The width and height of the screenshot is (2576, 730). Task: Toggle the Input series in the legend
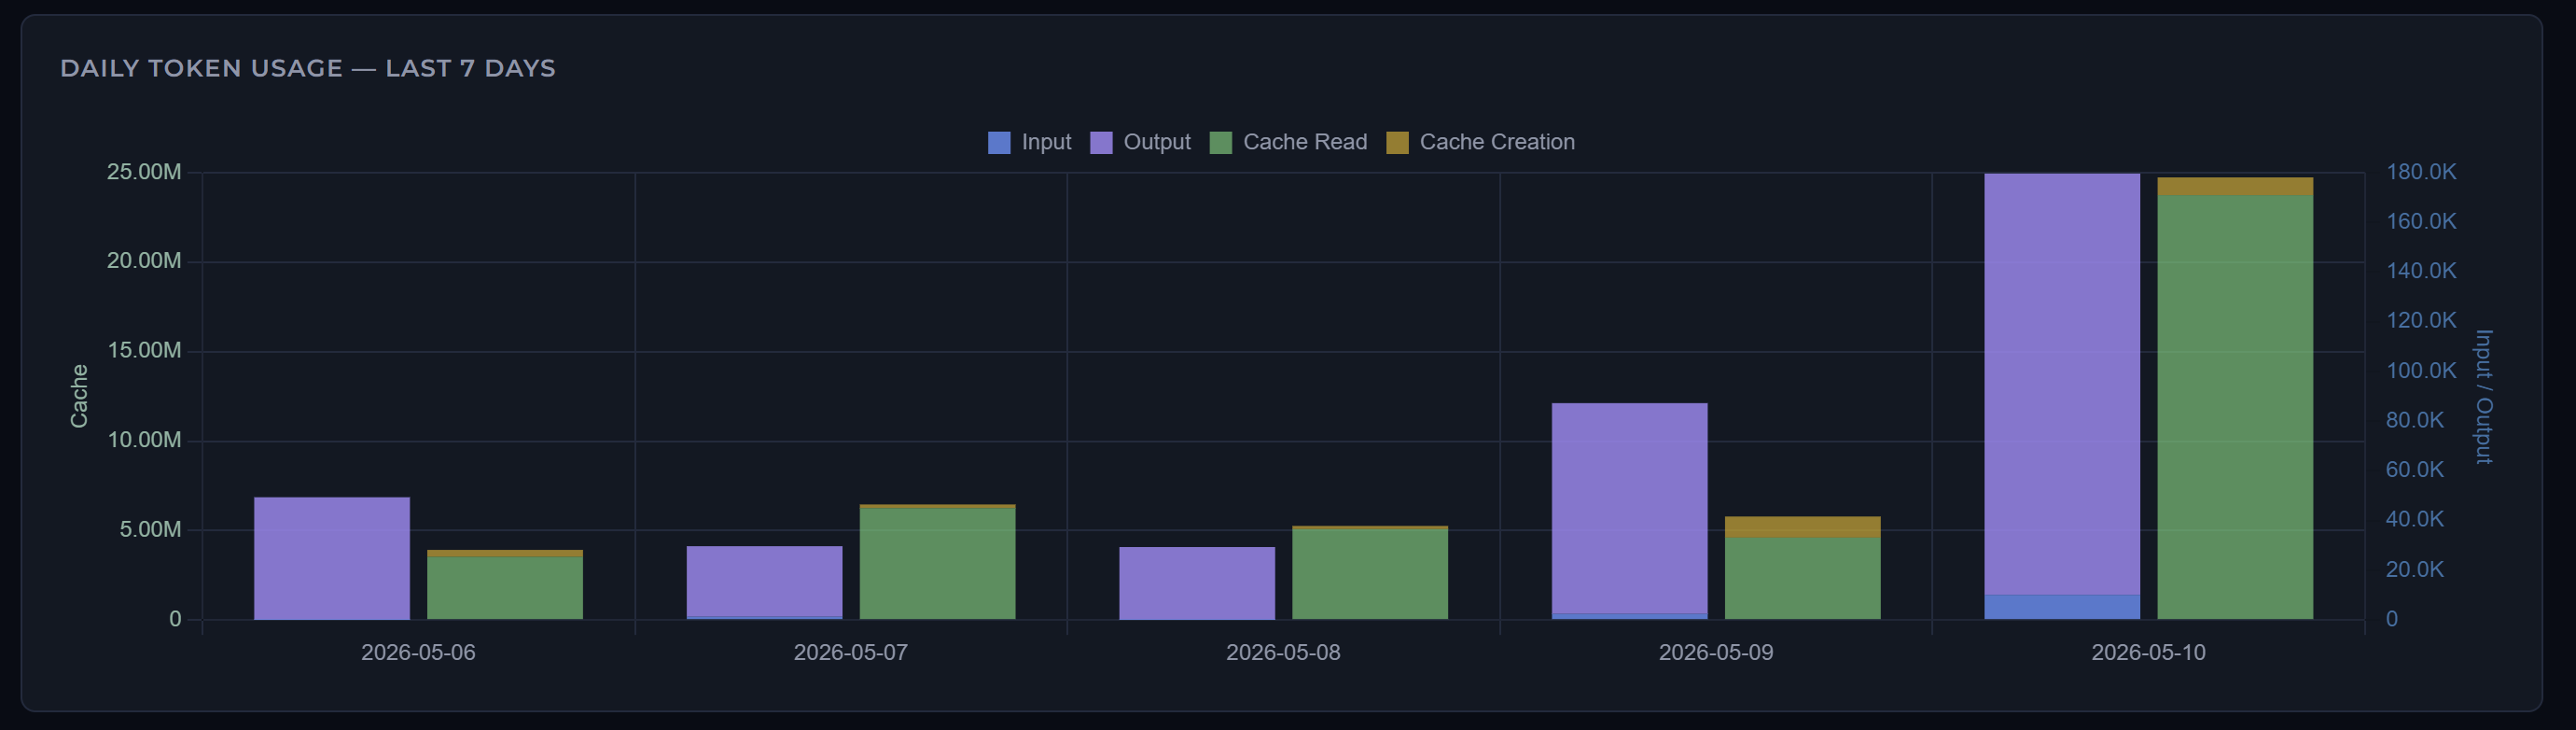click(x=1029, y=142)
